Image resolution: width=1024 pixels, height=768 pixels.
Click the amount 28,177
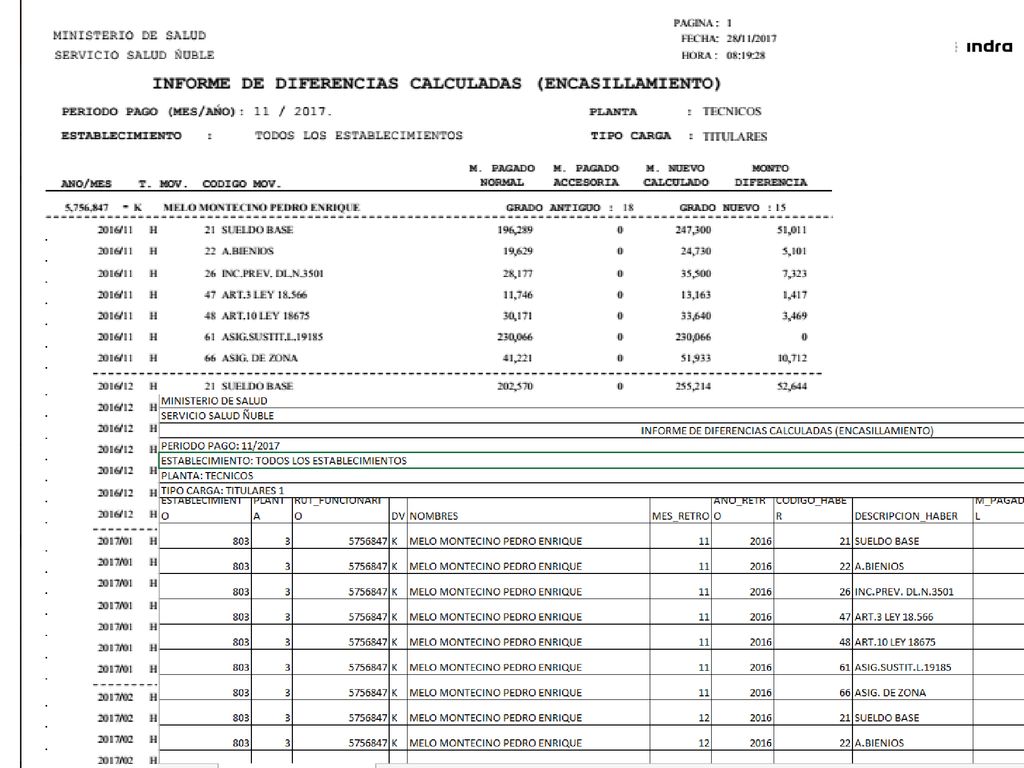[518, 274]
